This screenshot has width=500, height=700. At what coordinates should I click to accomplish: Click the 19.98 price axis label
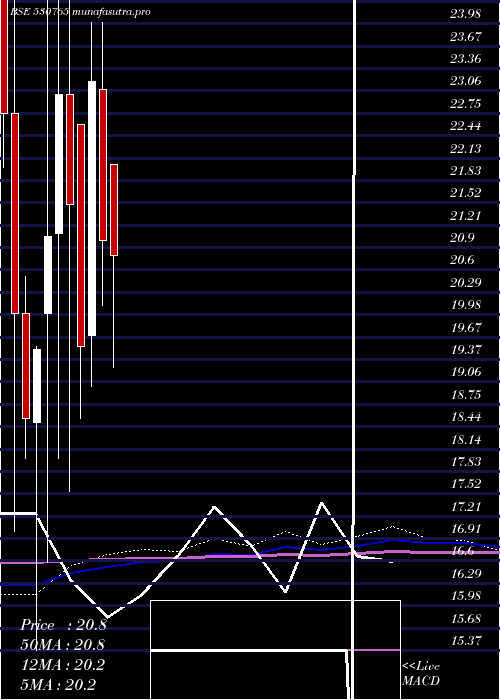(465, 305)
